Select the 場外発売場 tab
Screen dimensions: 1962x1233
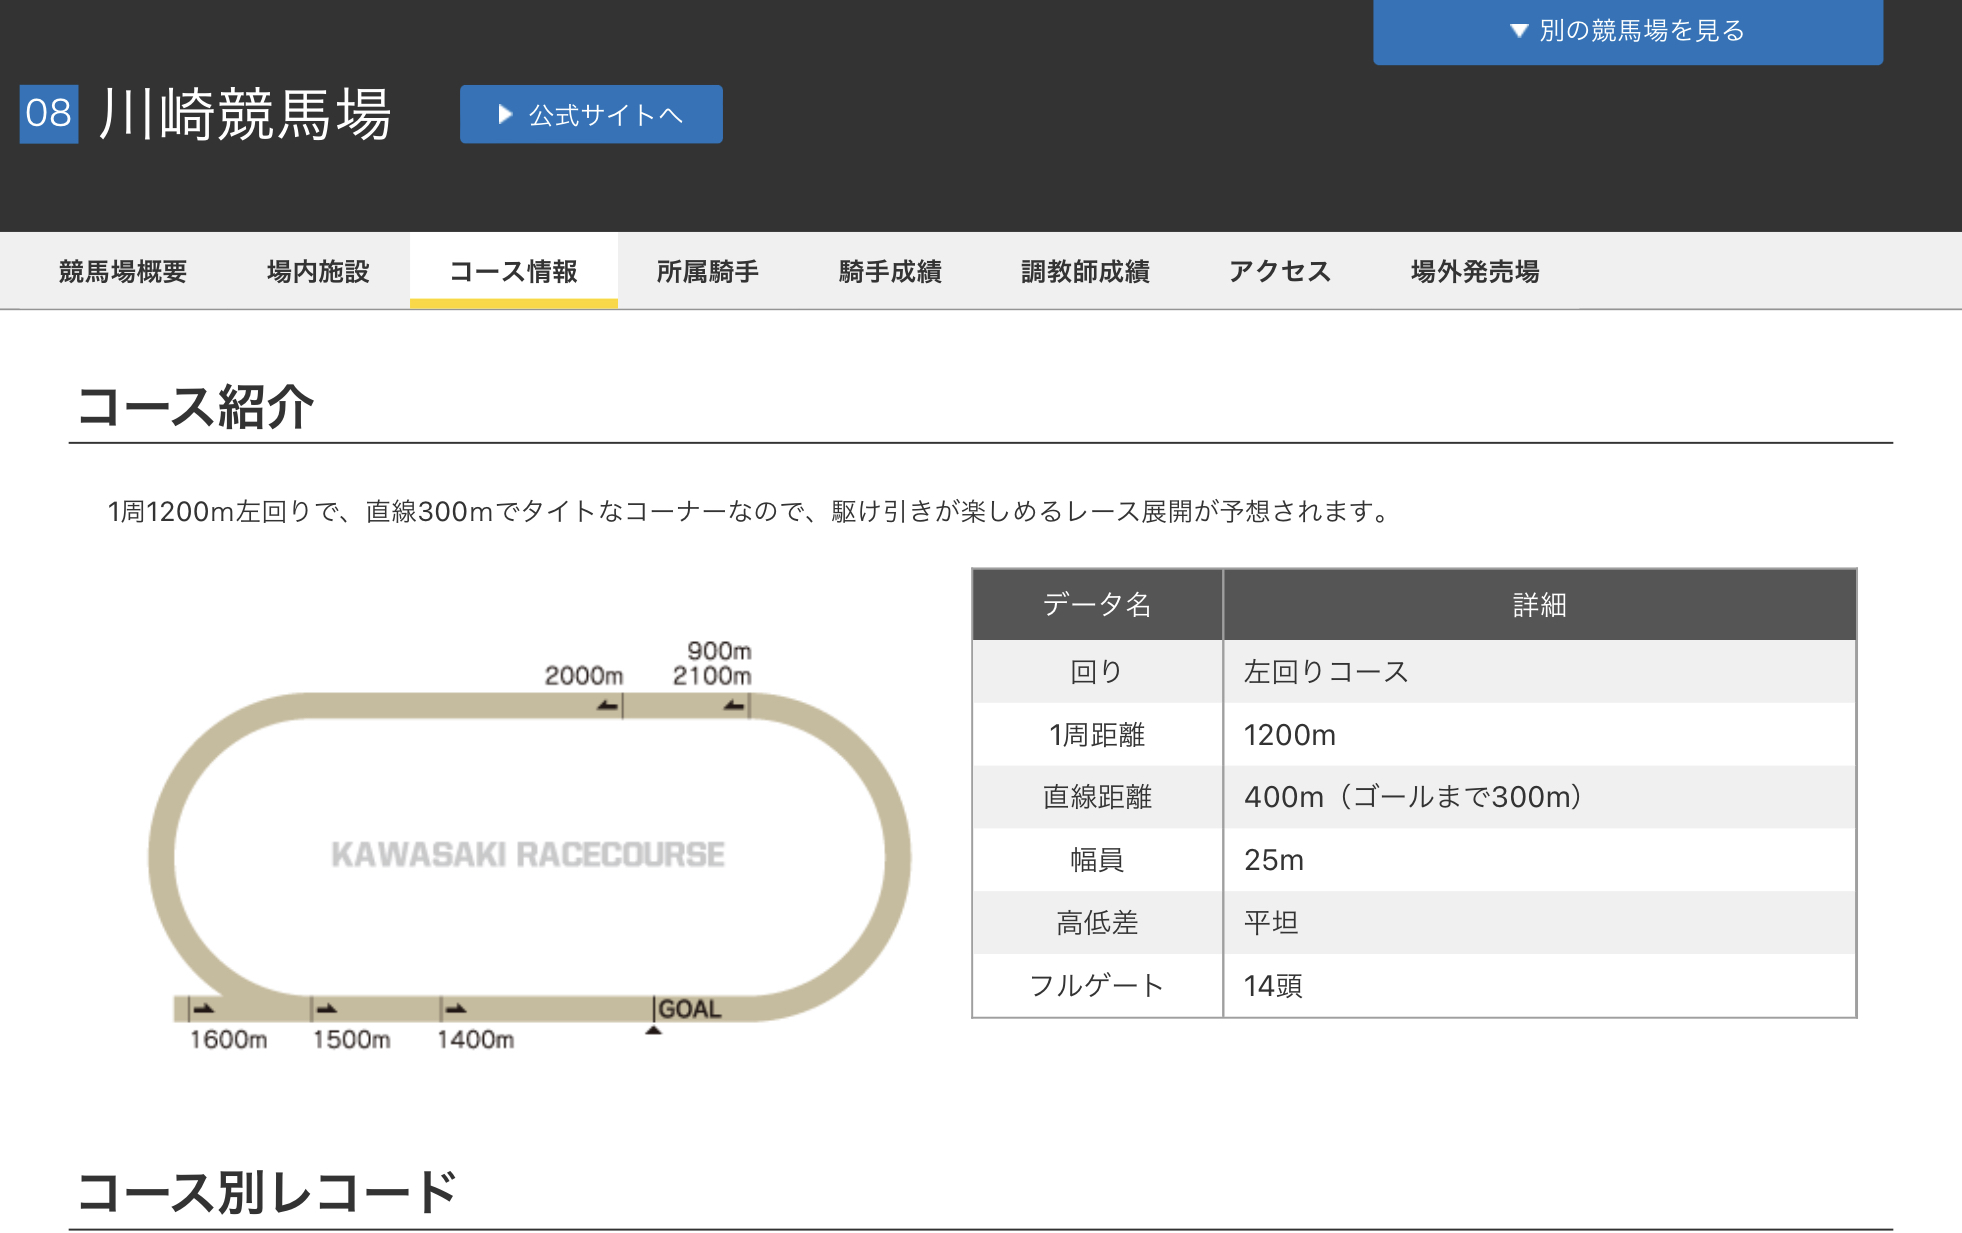pyautogui.click(x=1474, y=271)
